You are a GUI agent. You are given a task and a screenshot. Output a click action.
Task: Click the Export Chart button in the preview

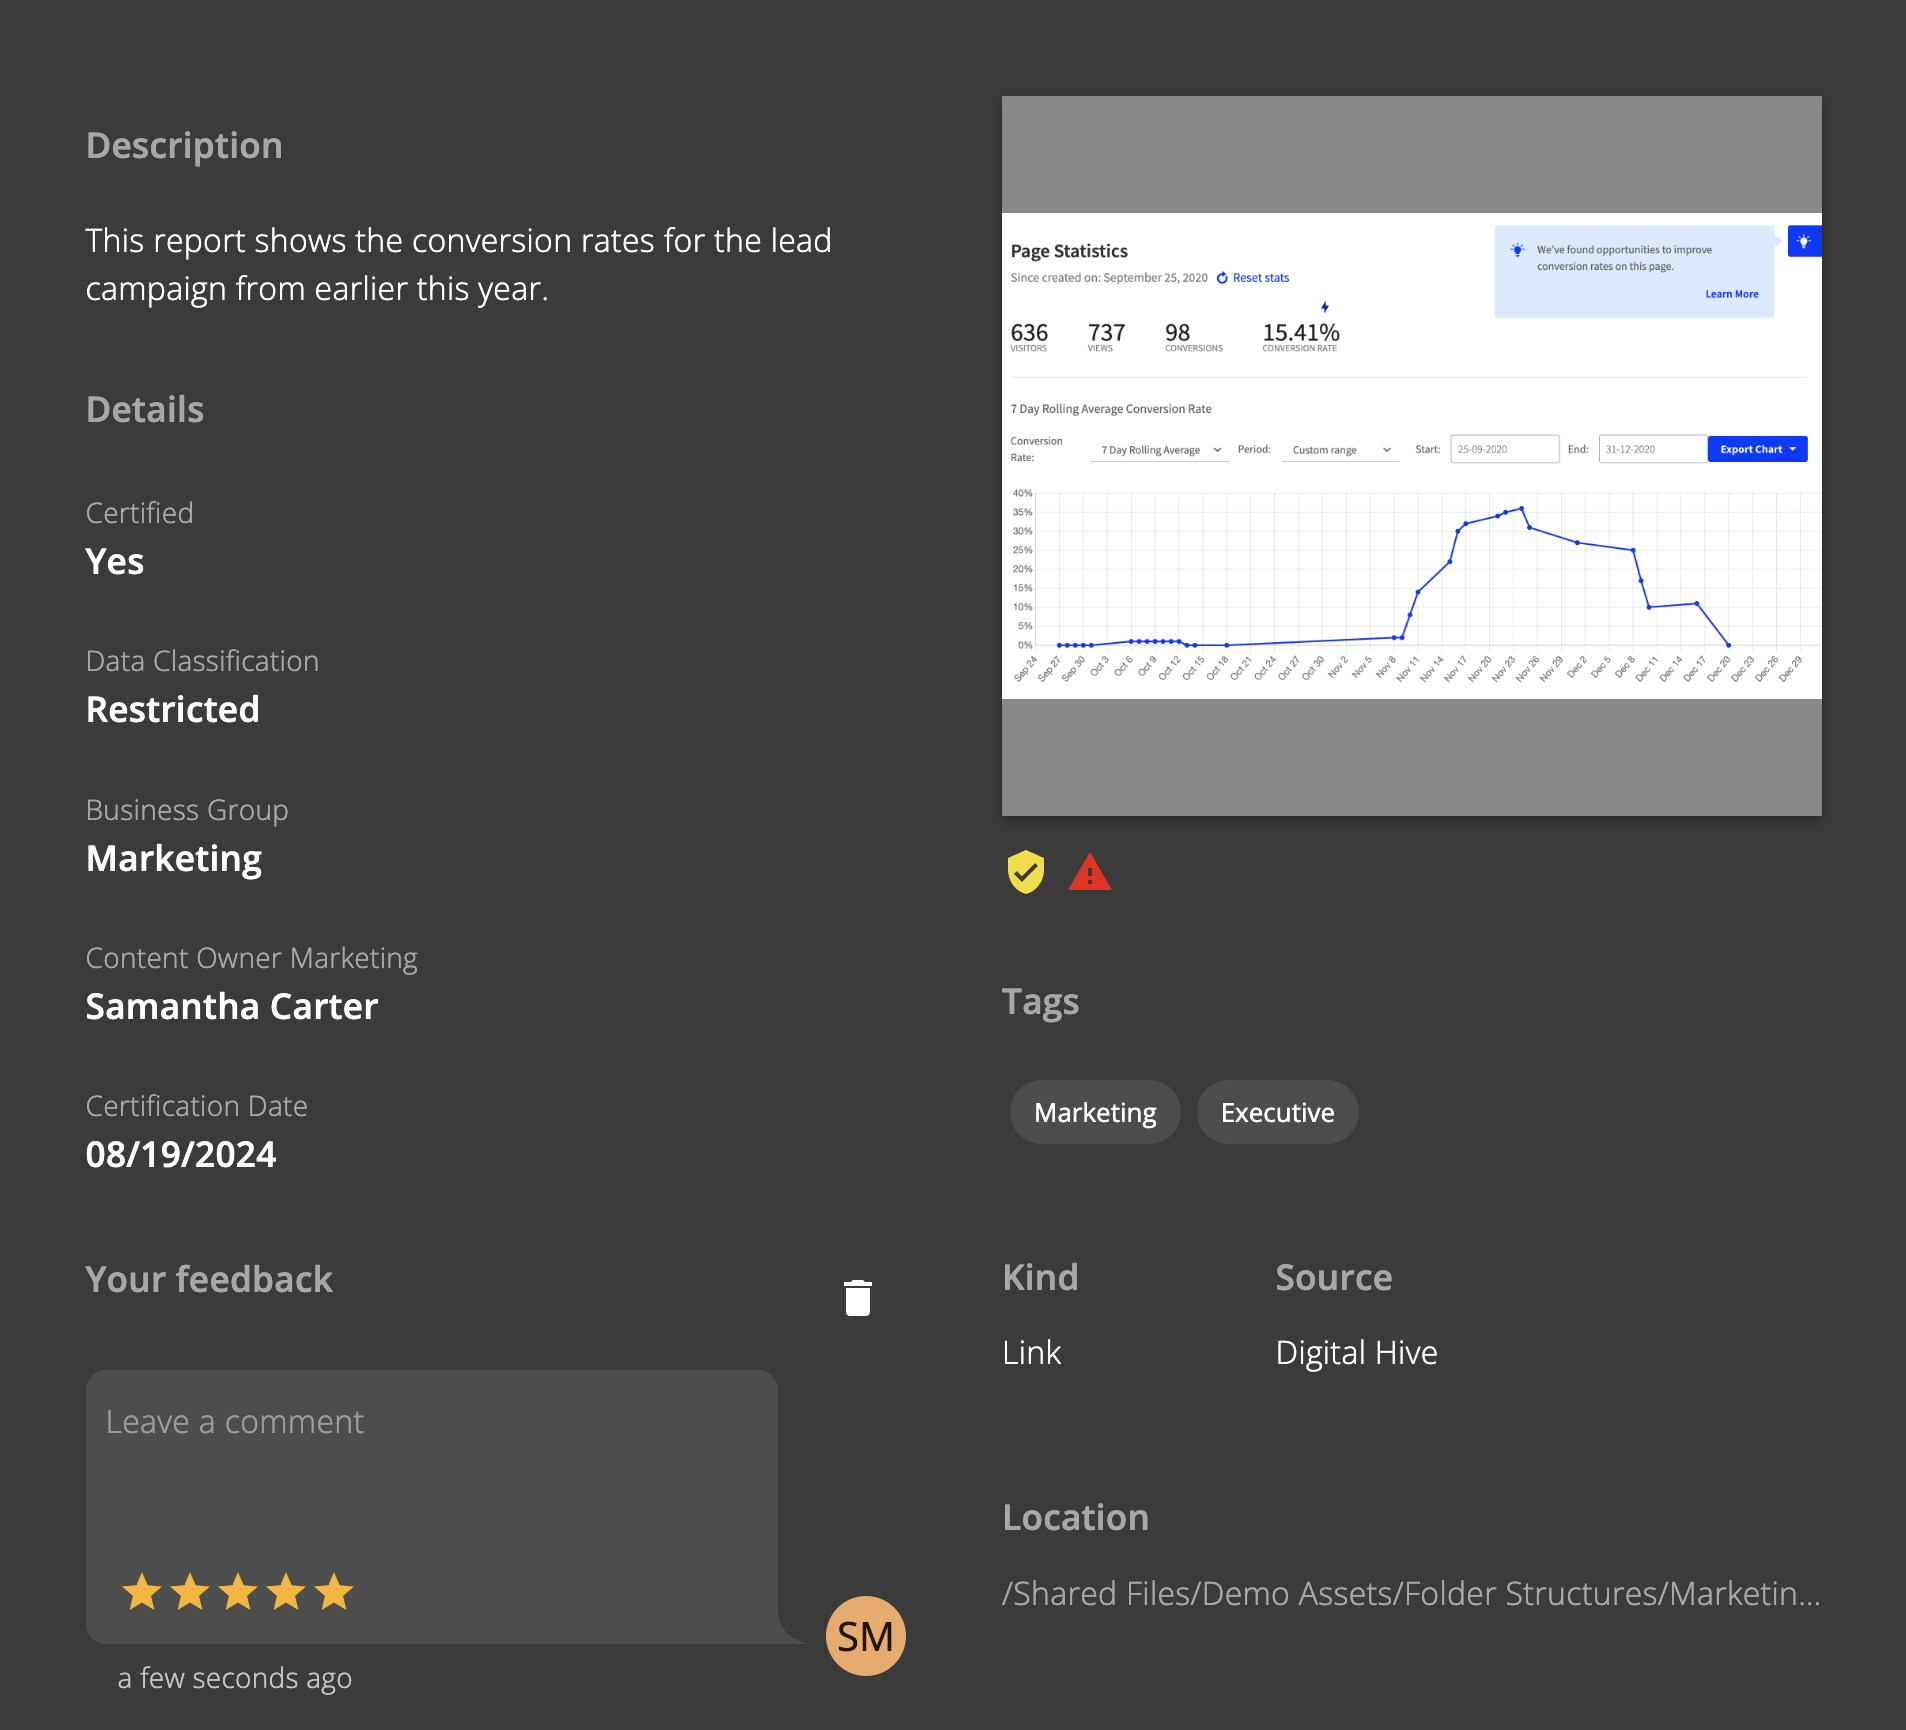click(1757, 449)
